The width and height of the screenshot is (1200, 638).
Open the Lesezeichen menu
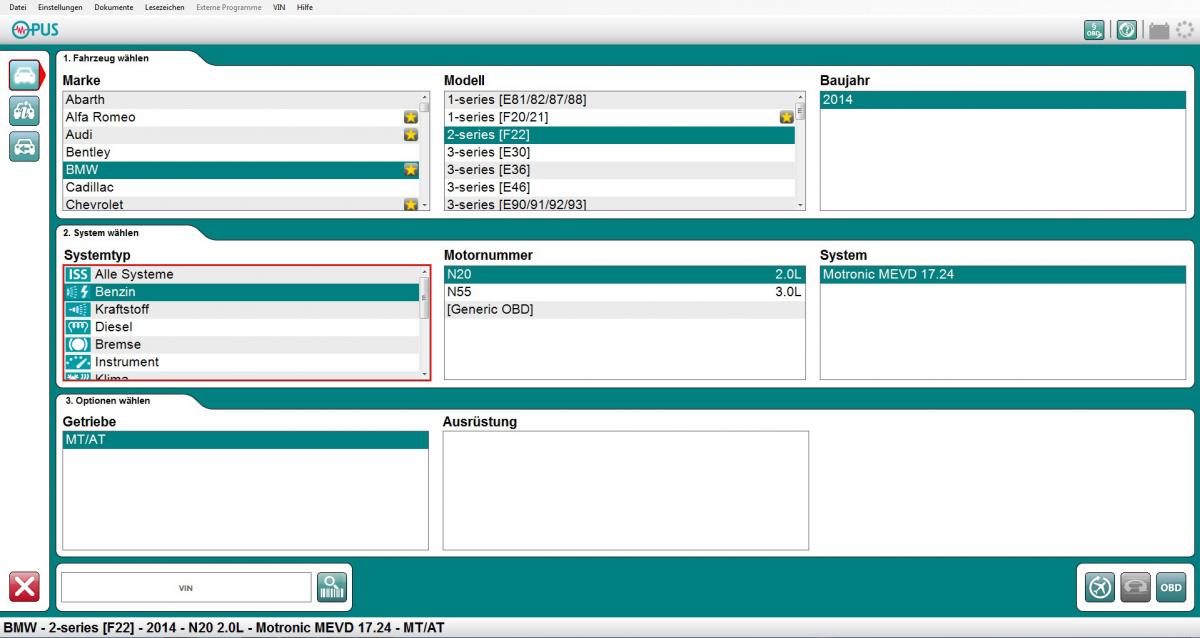coord(165,7)
